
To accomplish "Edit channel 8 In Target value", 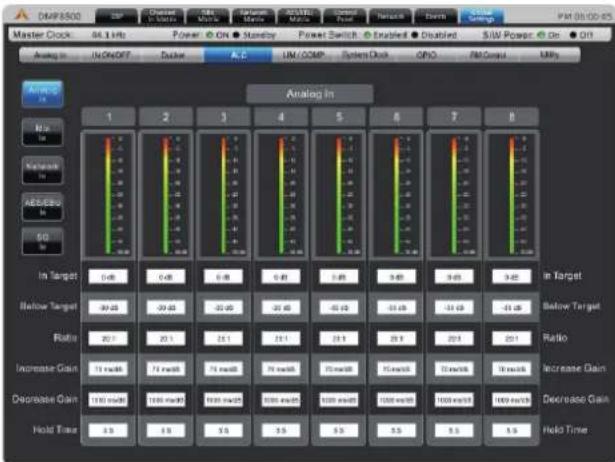I will 512,277.
